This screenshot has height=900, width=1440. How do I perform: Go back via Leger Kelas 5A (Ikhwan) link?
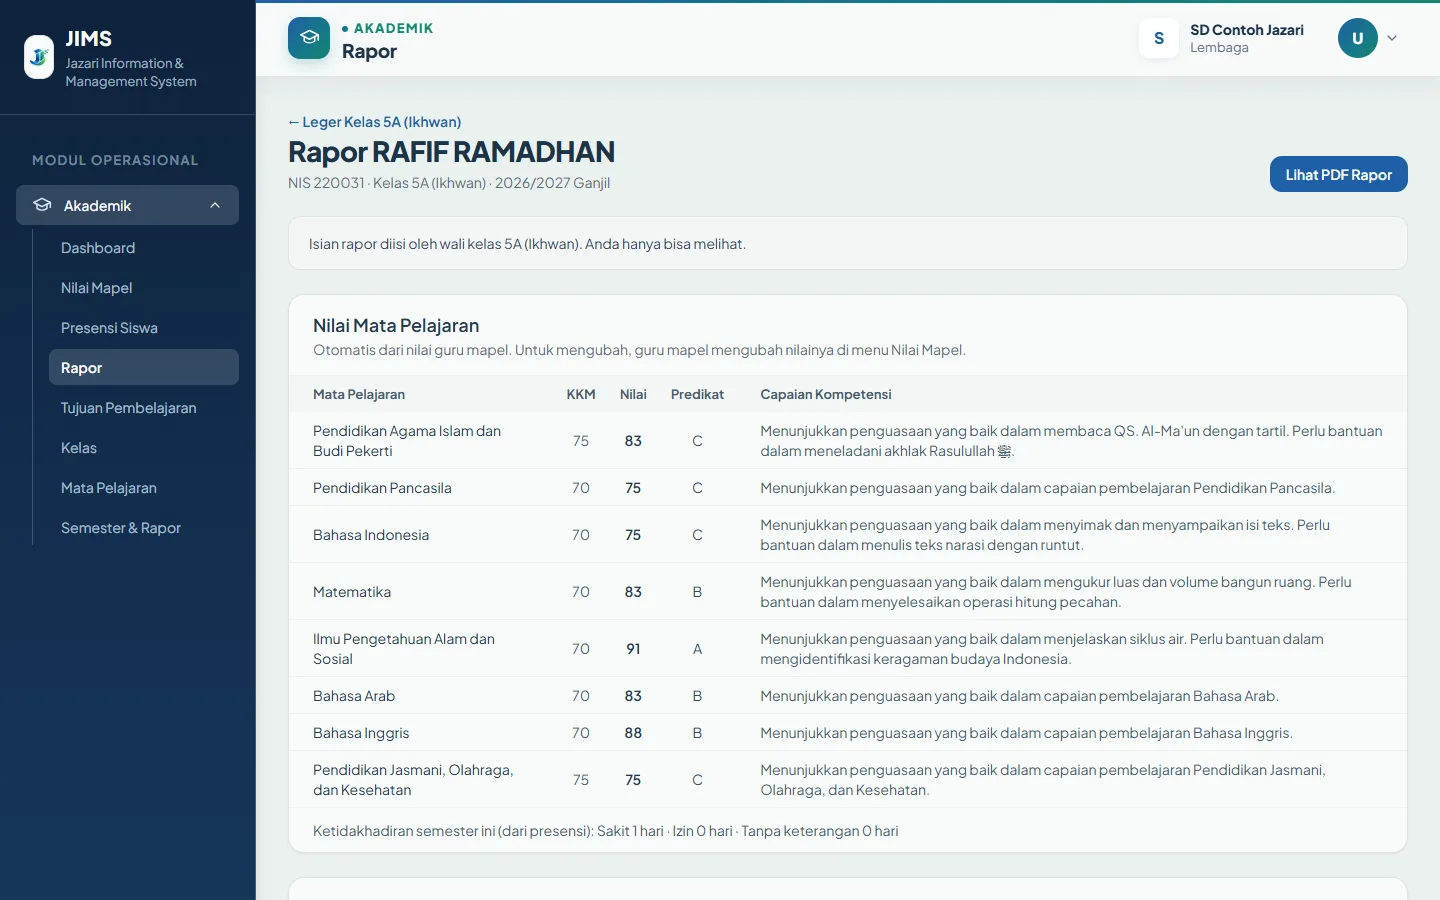coord(375,122)
